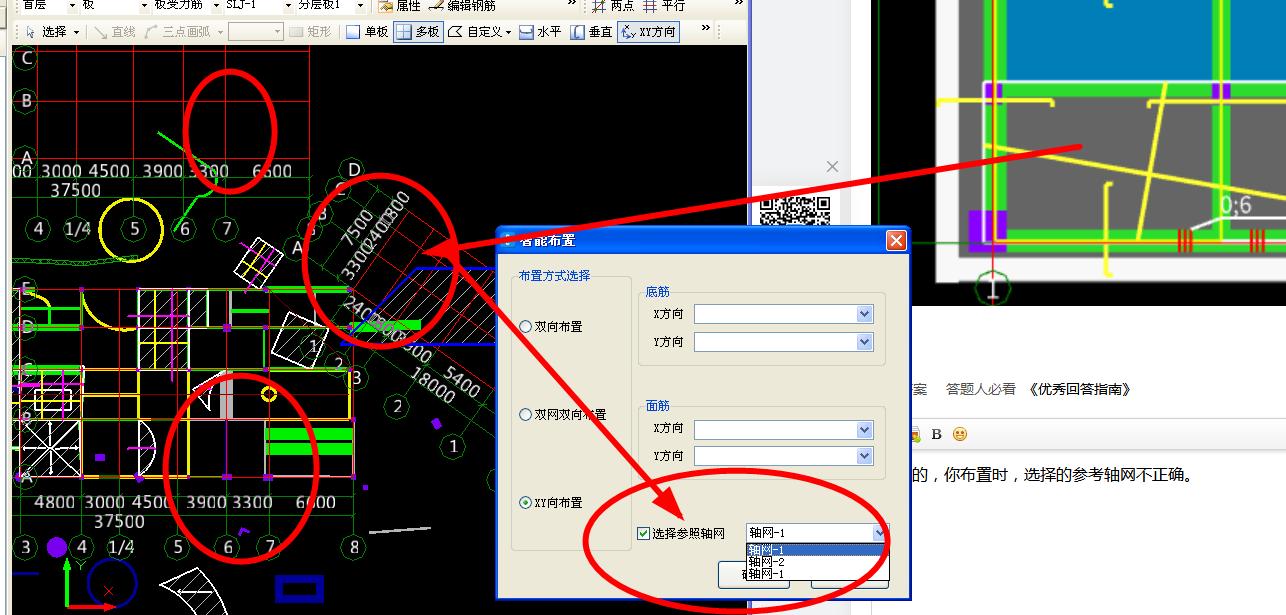Click the smiley emoji icon in editor
The height and width of the screenshot is (615, 1286).
point(960,434)
